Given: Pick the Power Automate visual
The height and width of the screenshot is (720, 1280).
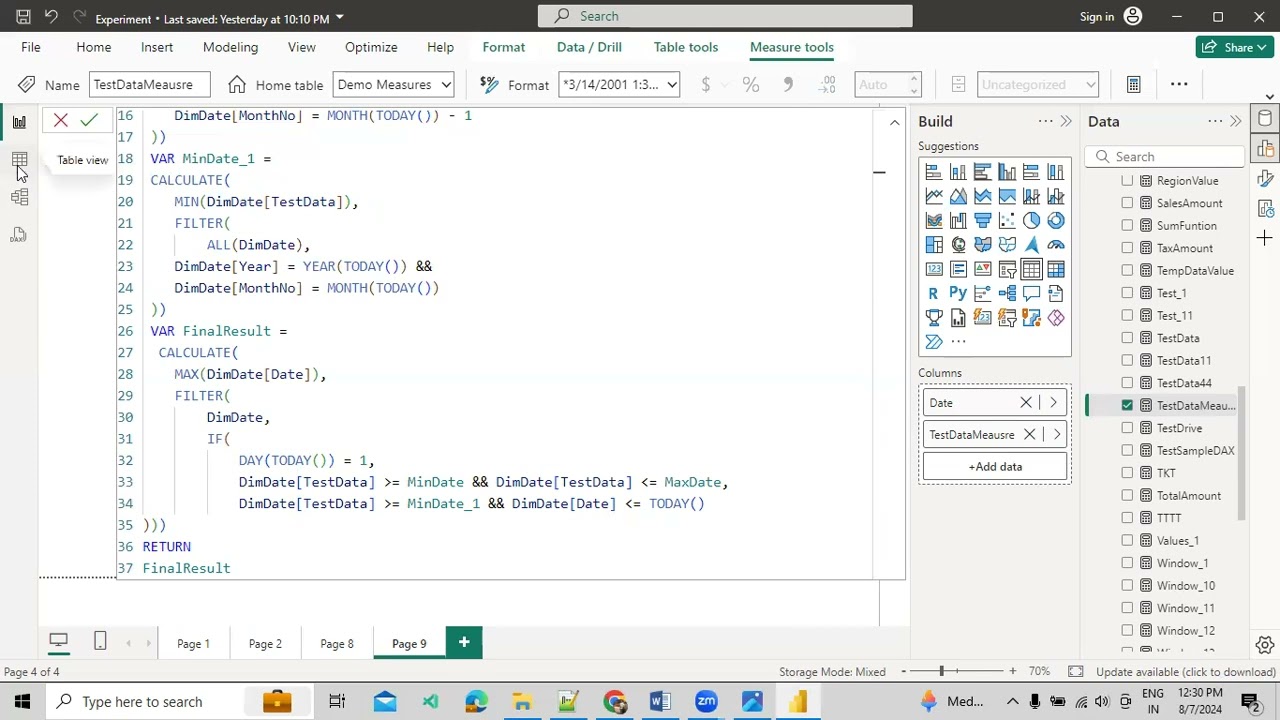Looking at the screenshot, I should click(x=934, y=342).
